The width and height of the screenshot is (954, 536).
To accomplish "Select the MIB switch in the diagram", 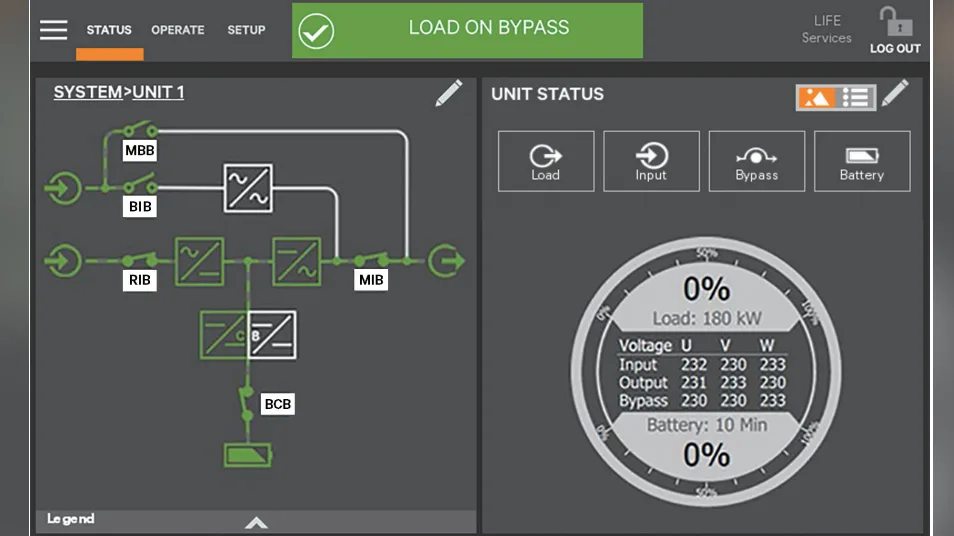I will pos(371,259).
